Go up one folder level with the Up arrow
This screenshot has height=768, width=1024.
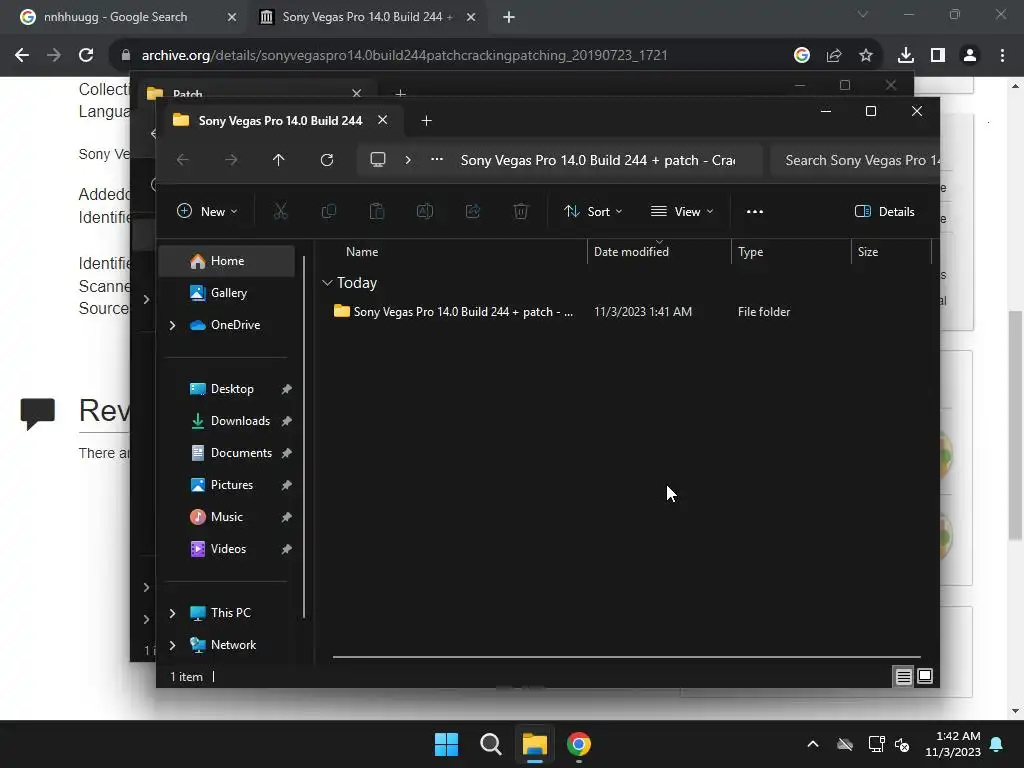pos(278,160)
